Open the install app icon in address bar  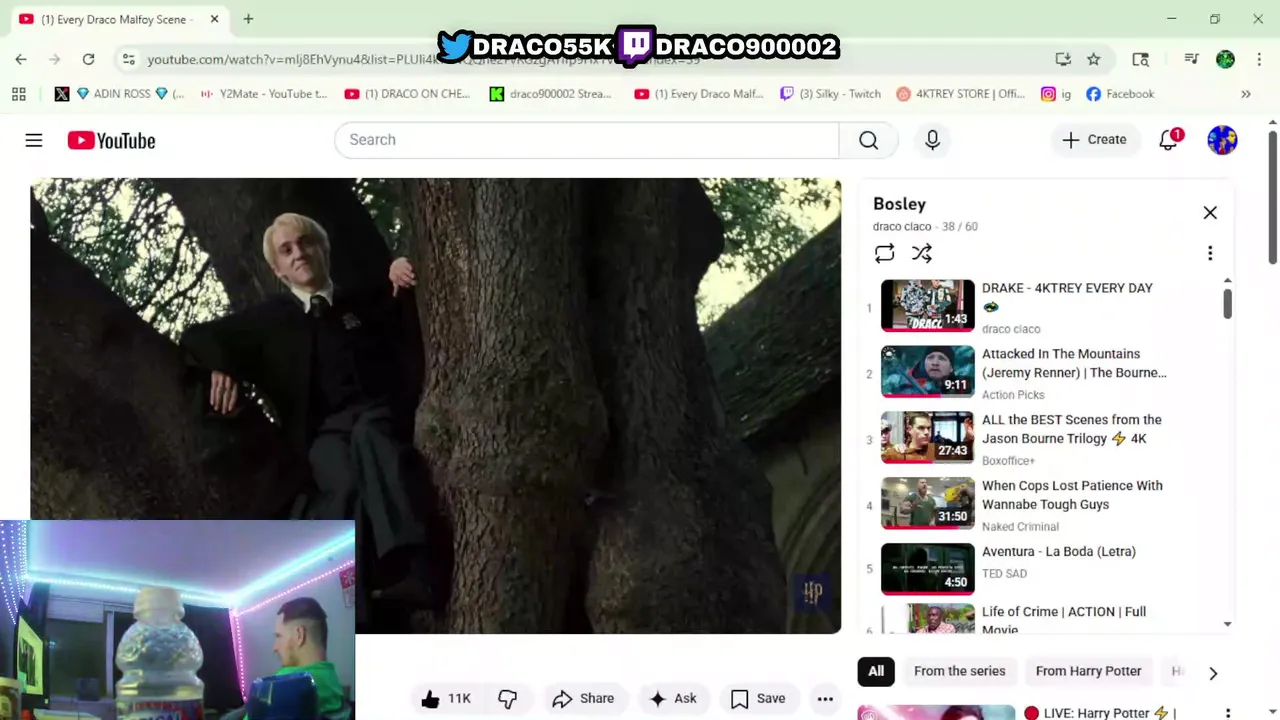click(1063, 59)
